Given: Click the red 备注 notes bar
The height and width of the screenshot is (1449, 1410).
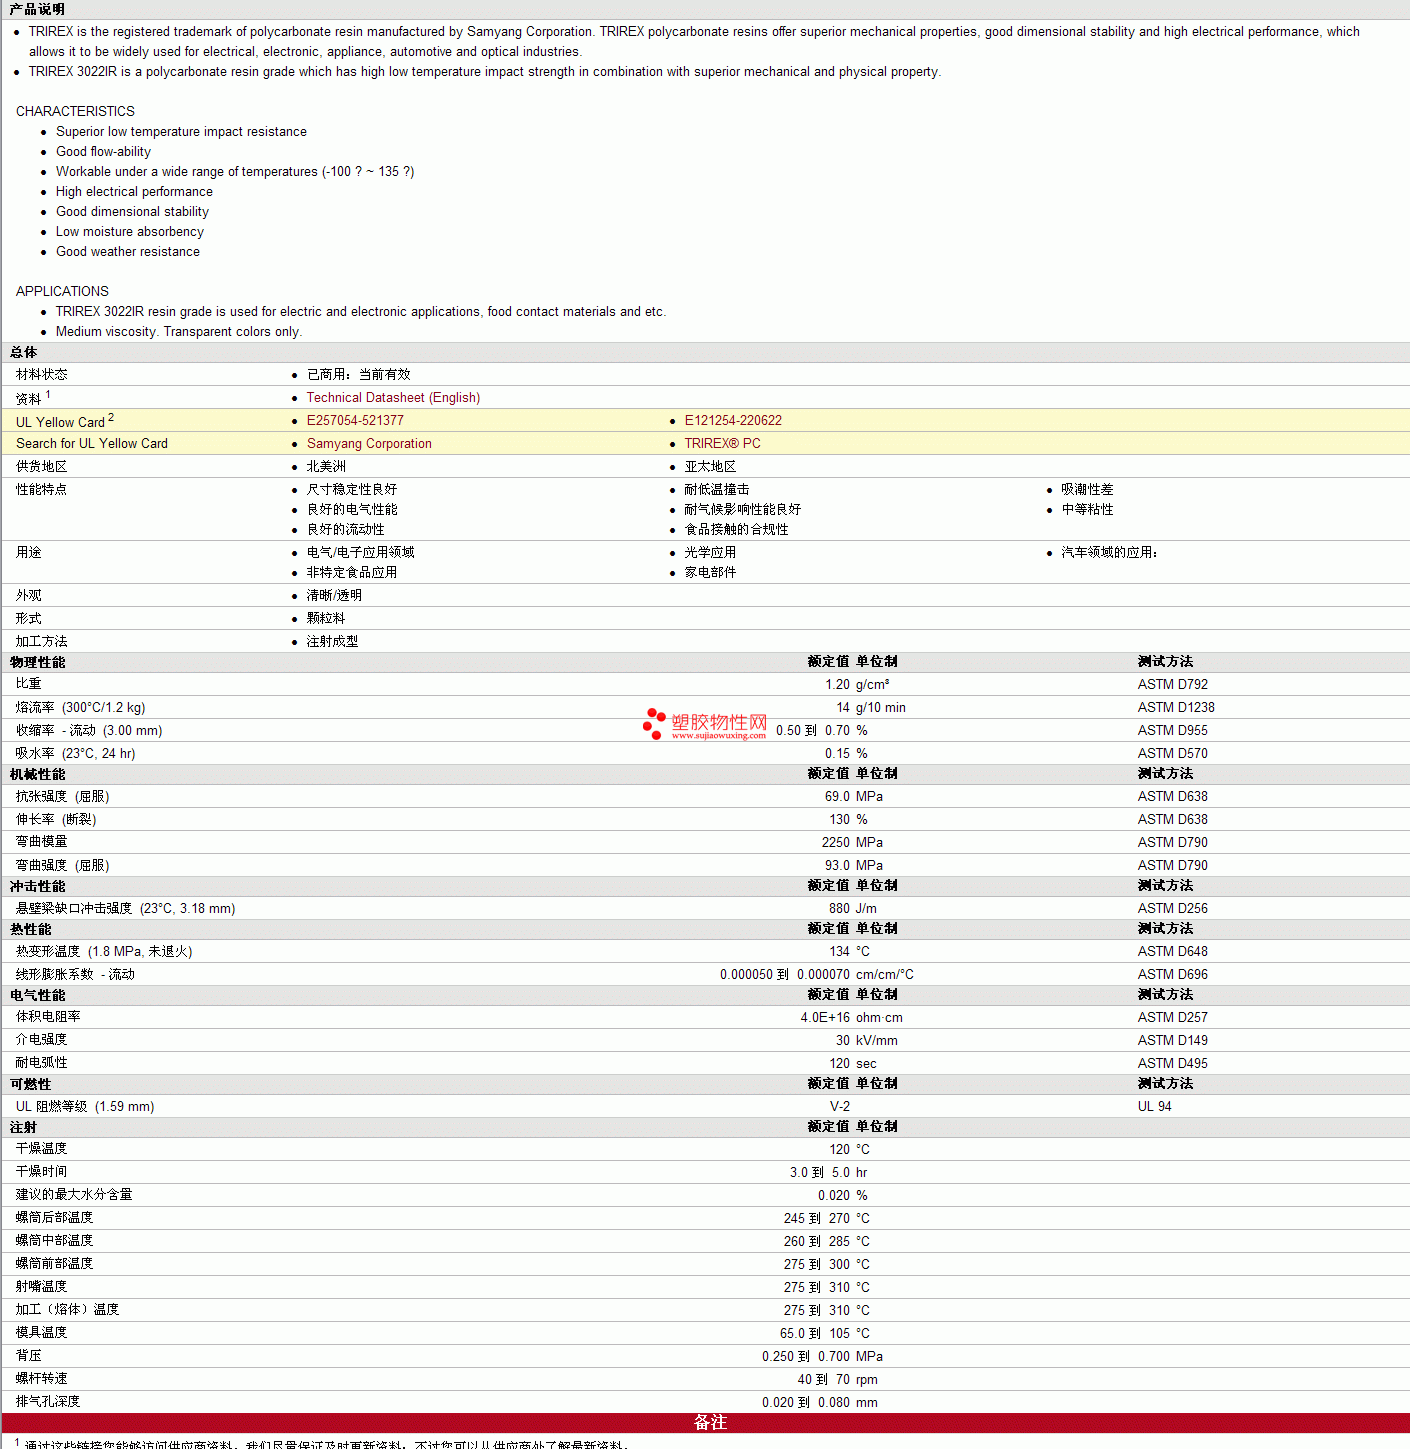Looking at the screenshot, I should click(x=706, y=1423).
